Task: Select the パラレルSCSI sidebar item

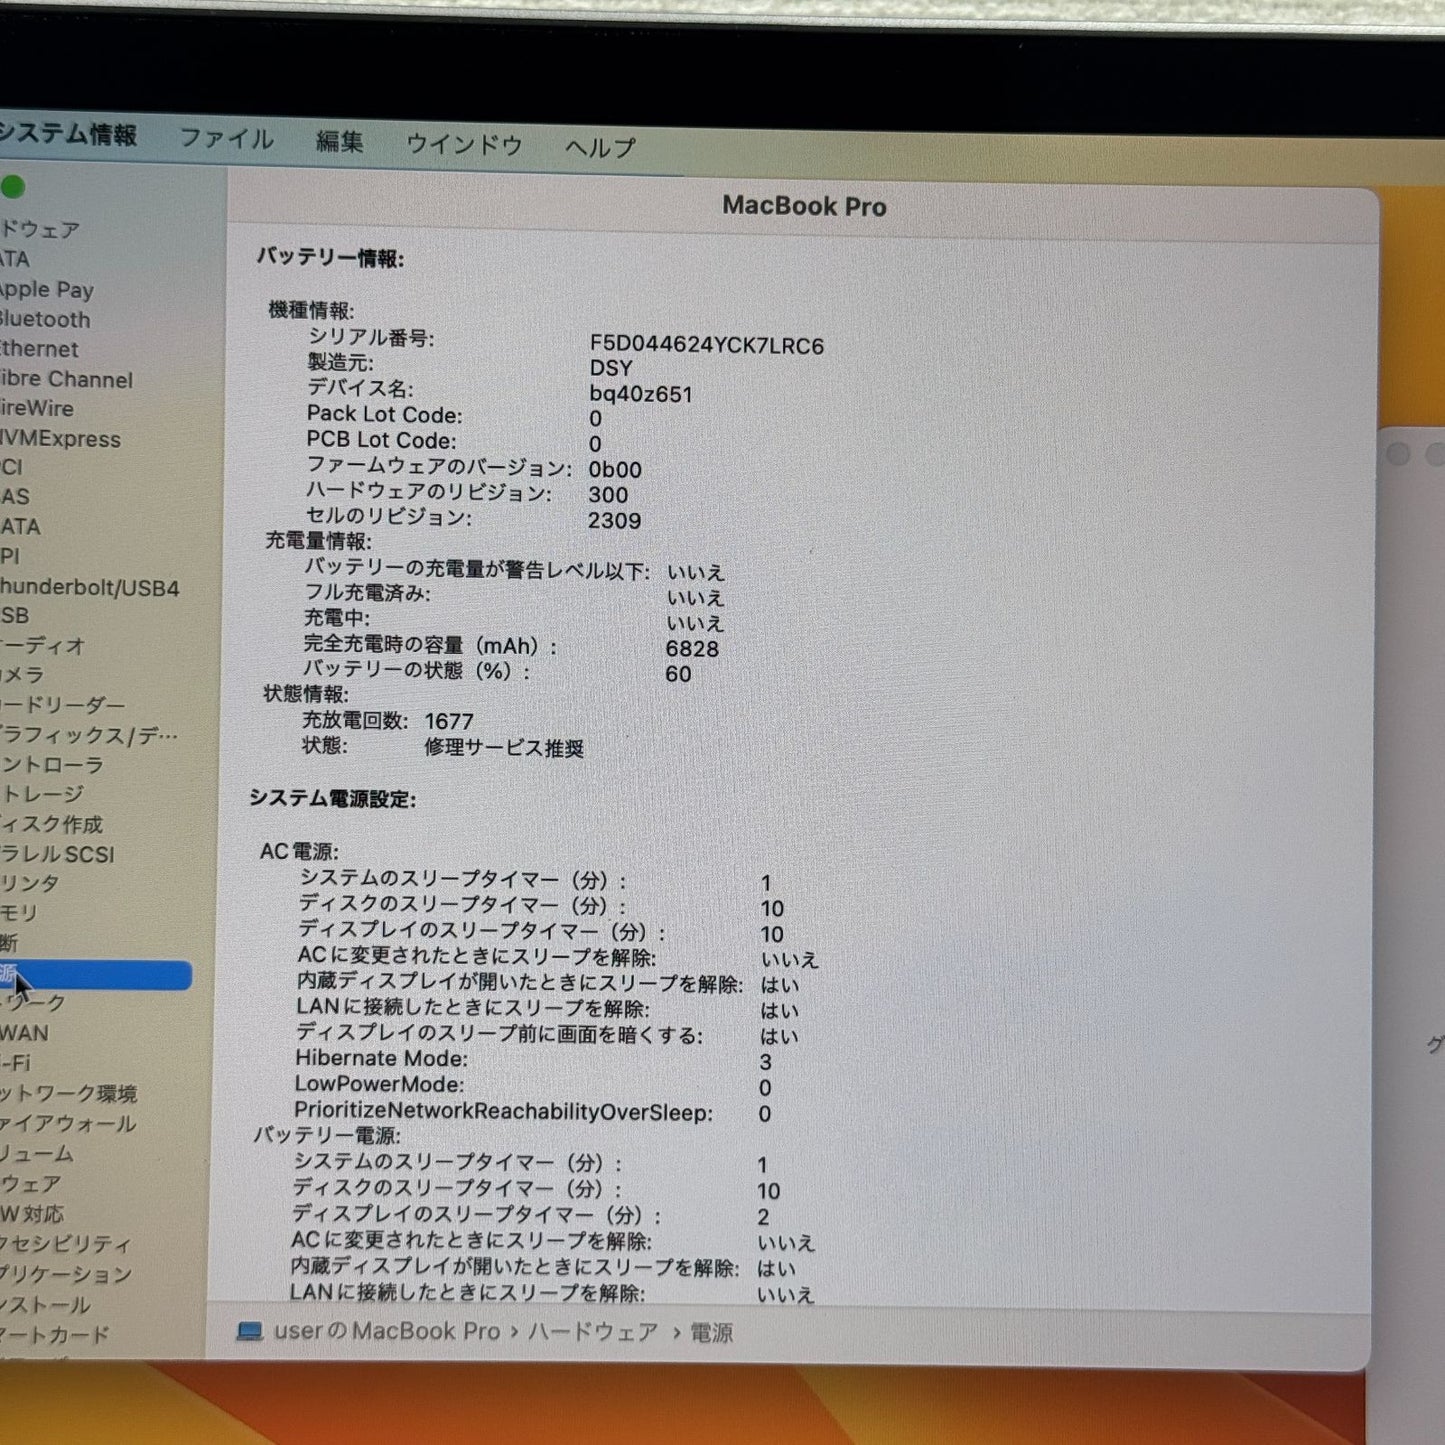Action: 57,855
